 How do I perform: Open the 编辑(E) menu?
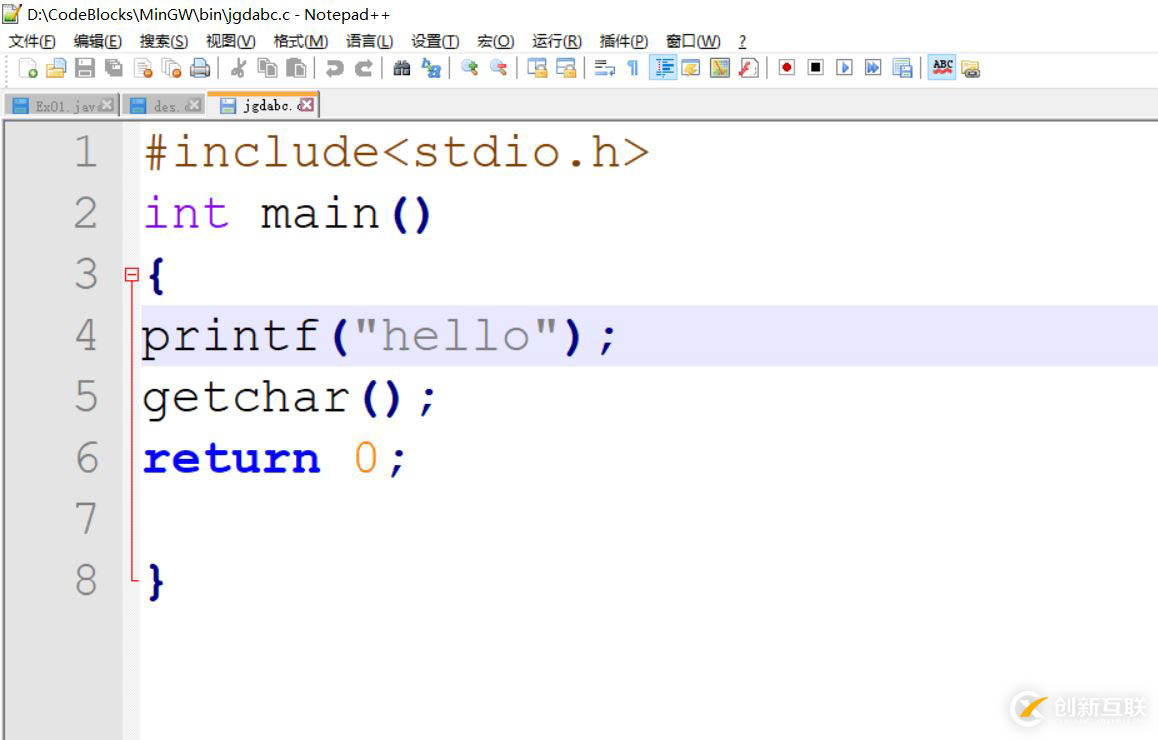pos(97,41)
